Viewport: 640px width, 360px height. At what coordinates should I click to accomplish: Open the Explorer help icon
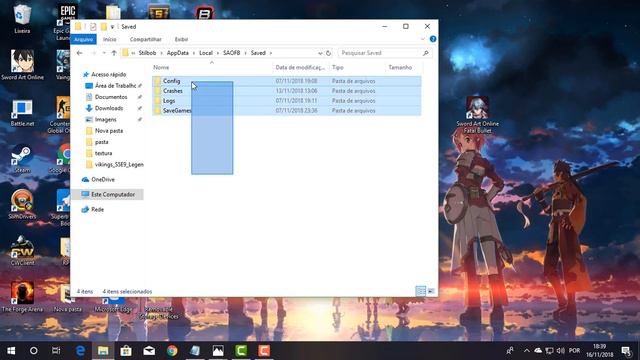pos(433,39)
